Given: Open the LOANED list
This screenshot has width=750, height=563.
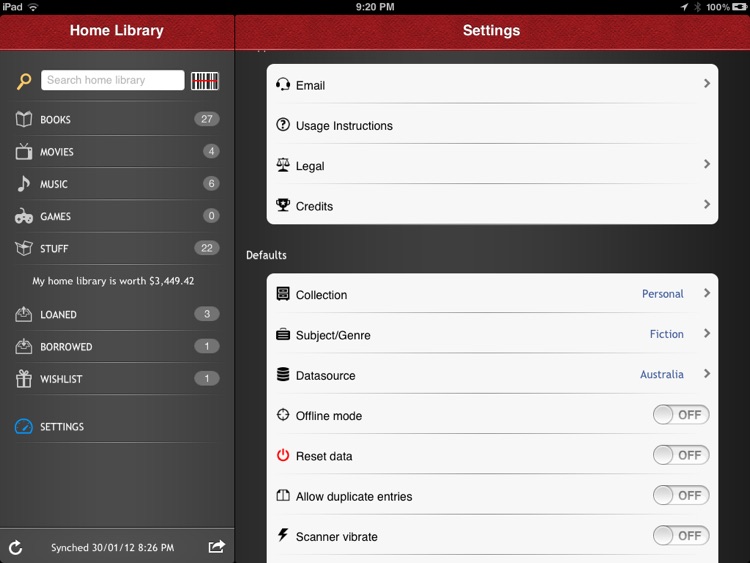Looking at the screenshot, I should click(117, 314).
